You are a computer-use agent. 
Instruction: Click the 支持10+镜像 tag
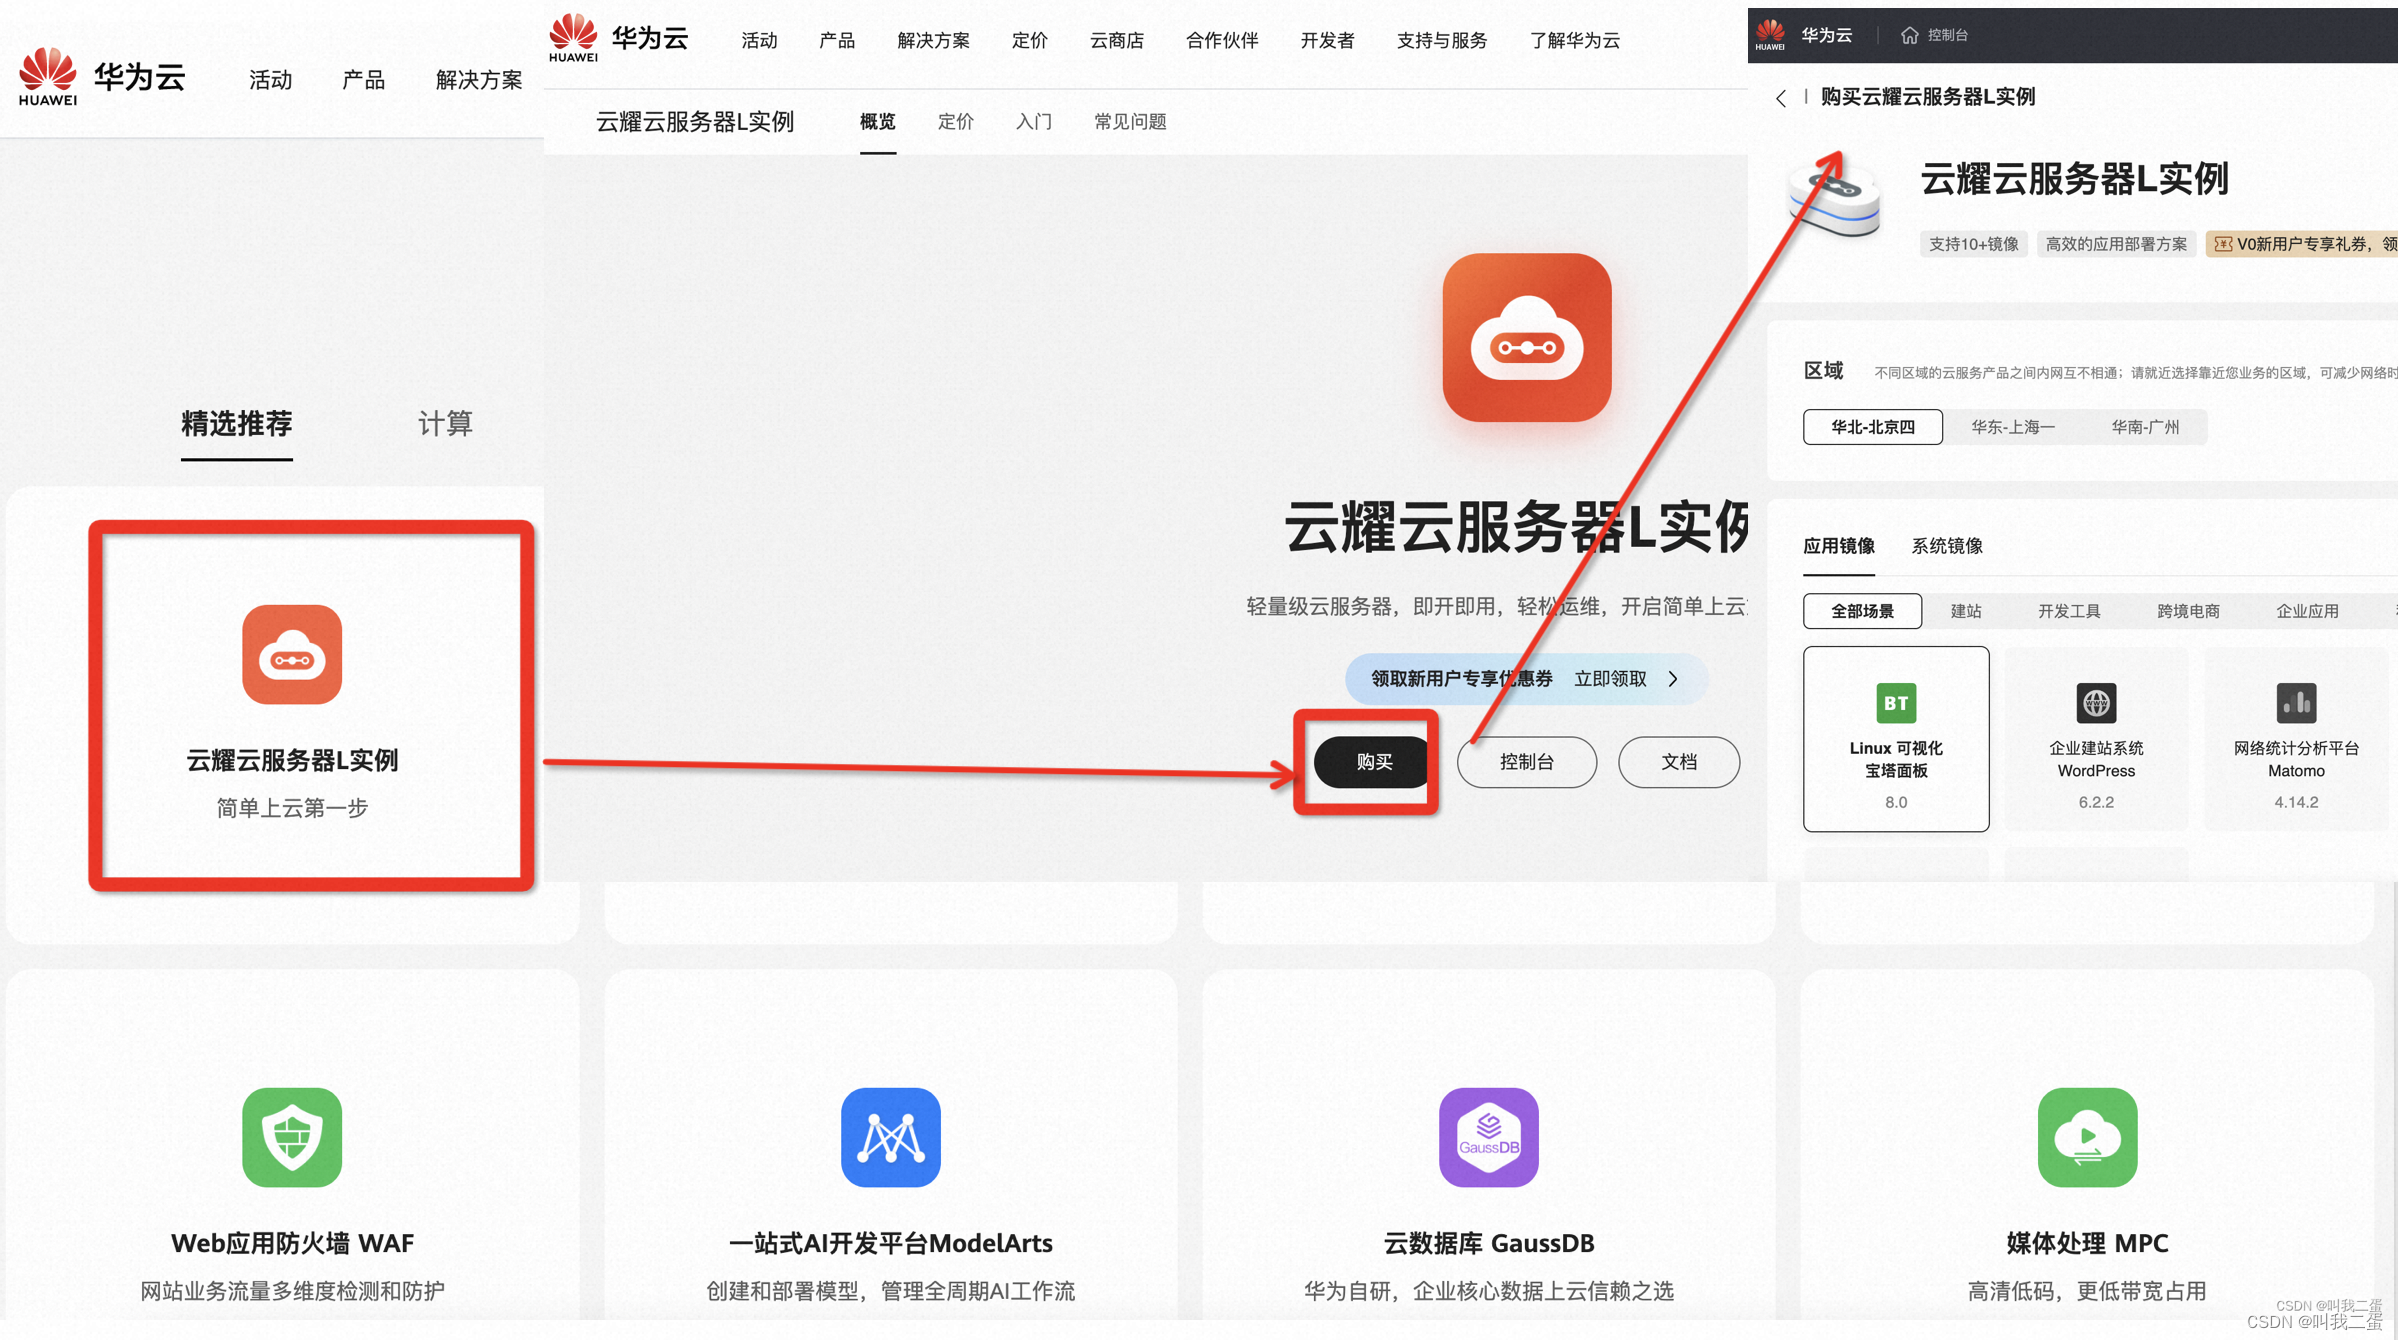(x=1973, y=244)
